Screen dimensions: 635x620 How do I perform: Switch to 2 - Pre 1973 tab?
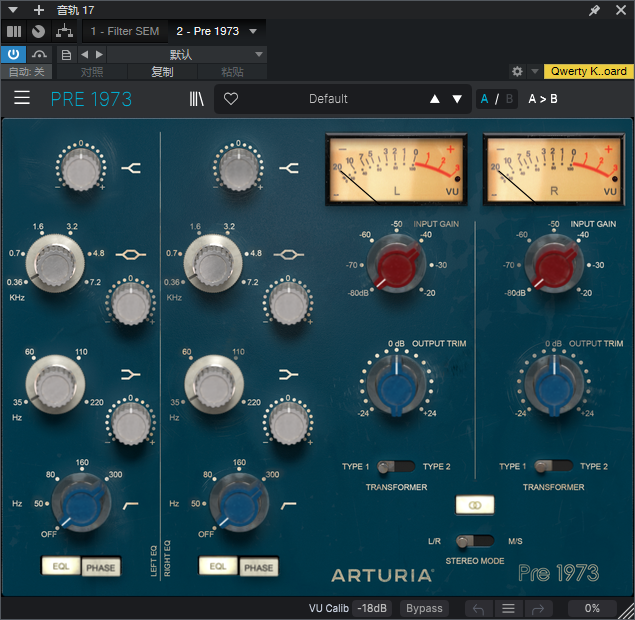coord(208,31)
